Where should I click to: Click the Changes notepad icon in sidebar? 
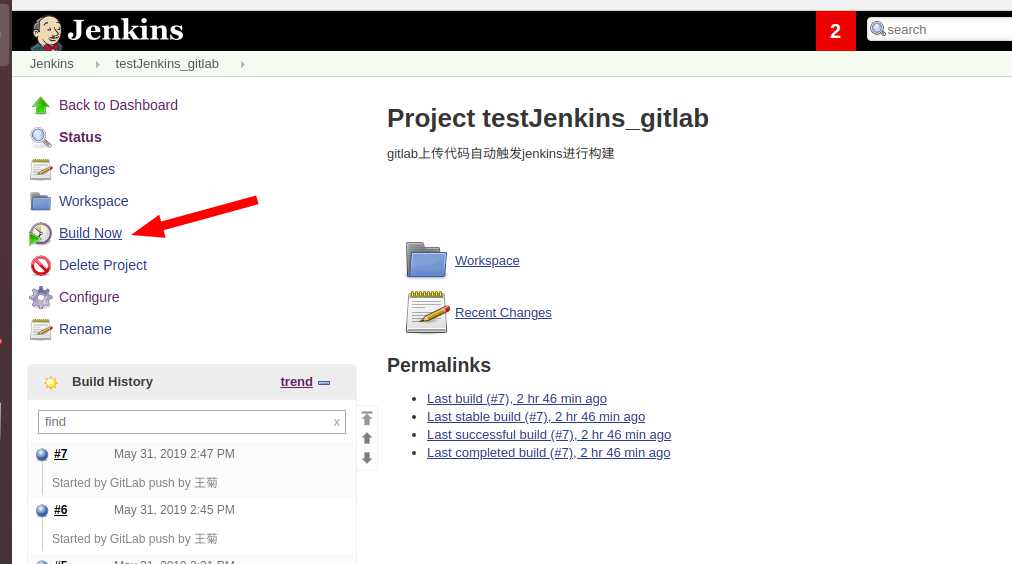(x=41, y=169)
